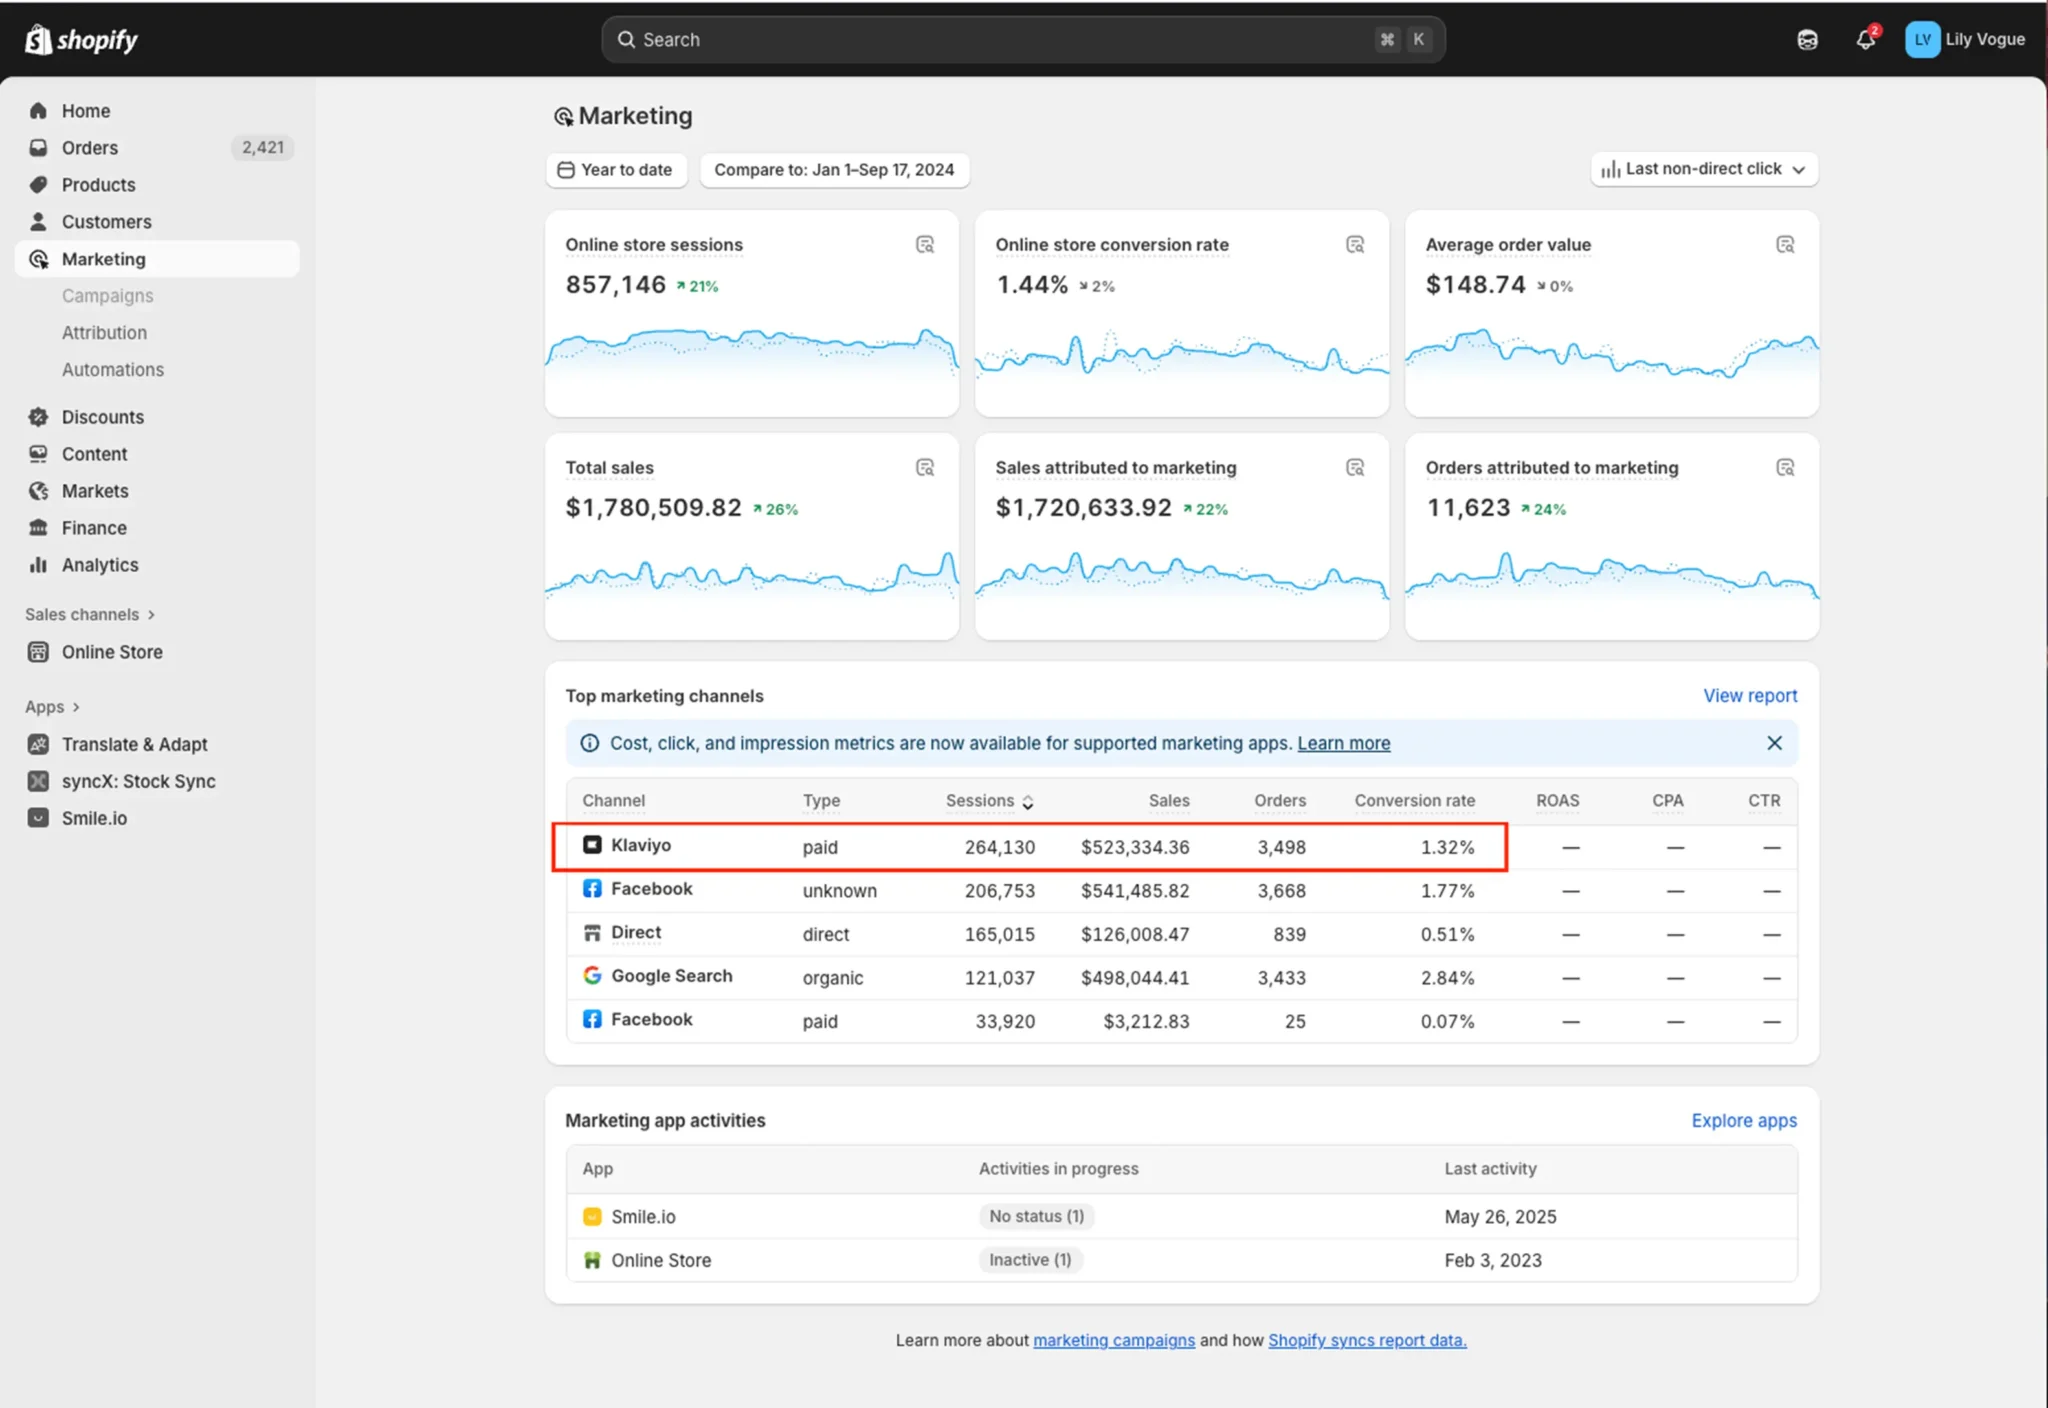Open Analytics from the sidebar
Image resolution: width=2048 pixels, height=1408 pixels.
pyautogui.click(x=100, y=565)
